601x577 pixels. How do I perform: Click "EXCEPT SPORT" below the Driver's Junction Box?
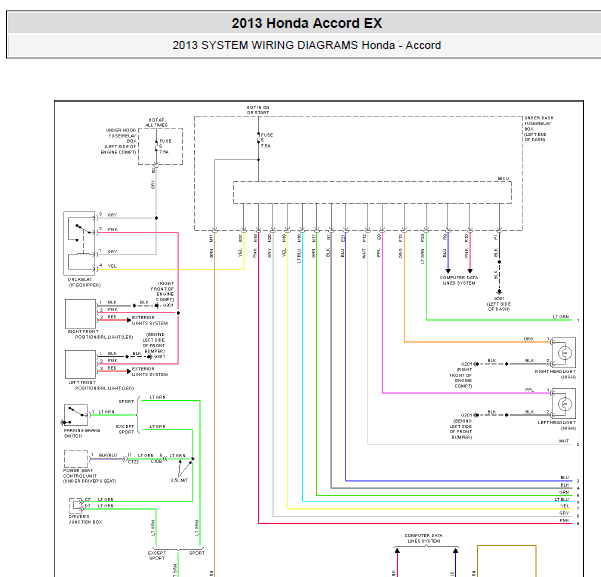tap(157, 556)
